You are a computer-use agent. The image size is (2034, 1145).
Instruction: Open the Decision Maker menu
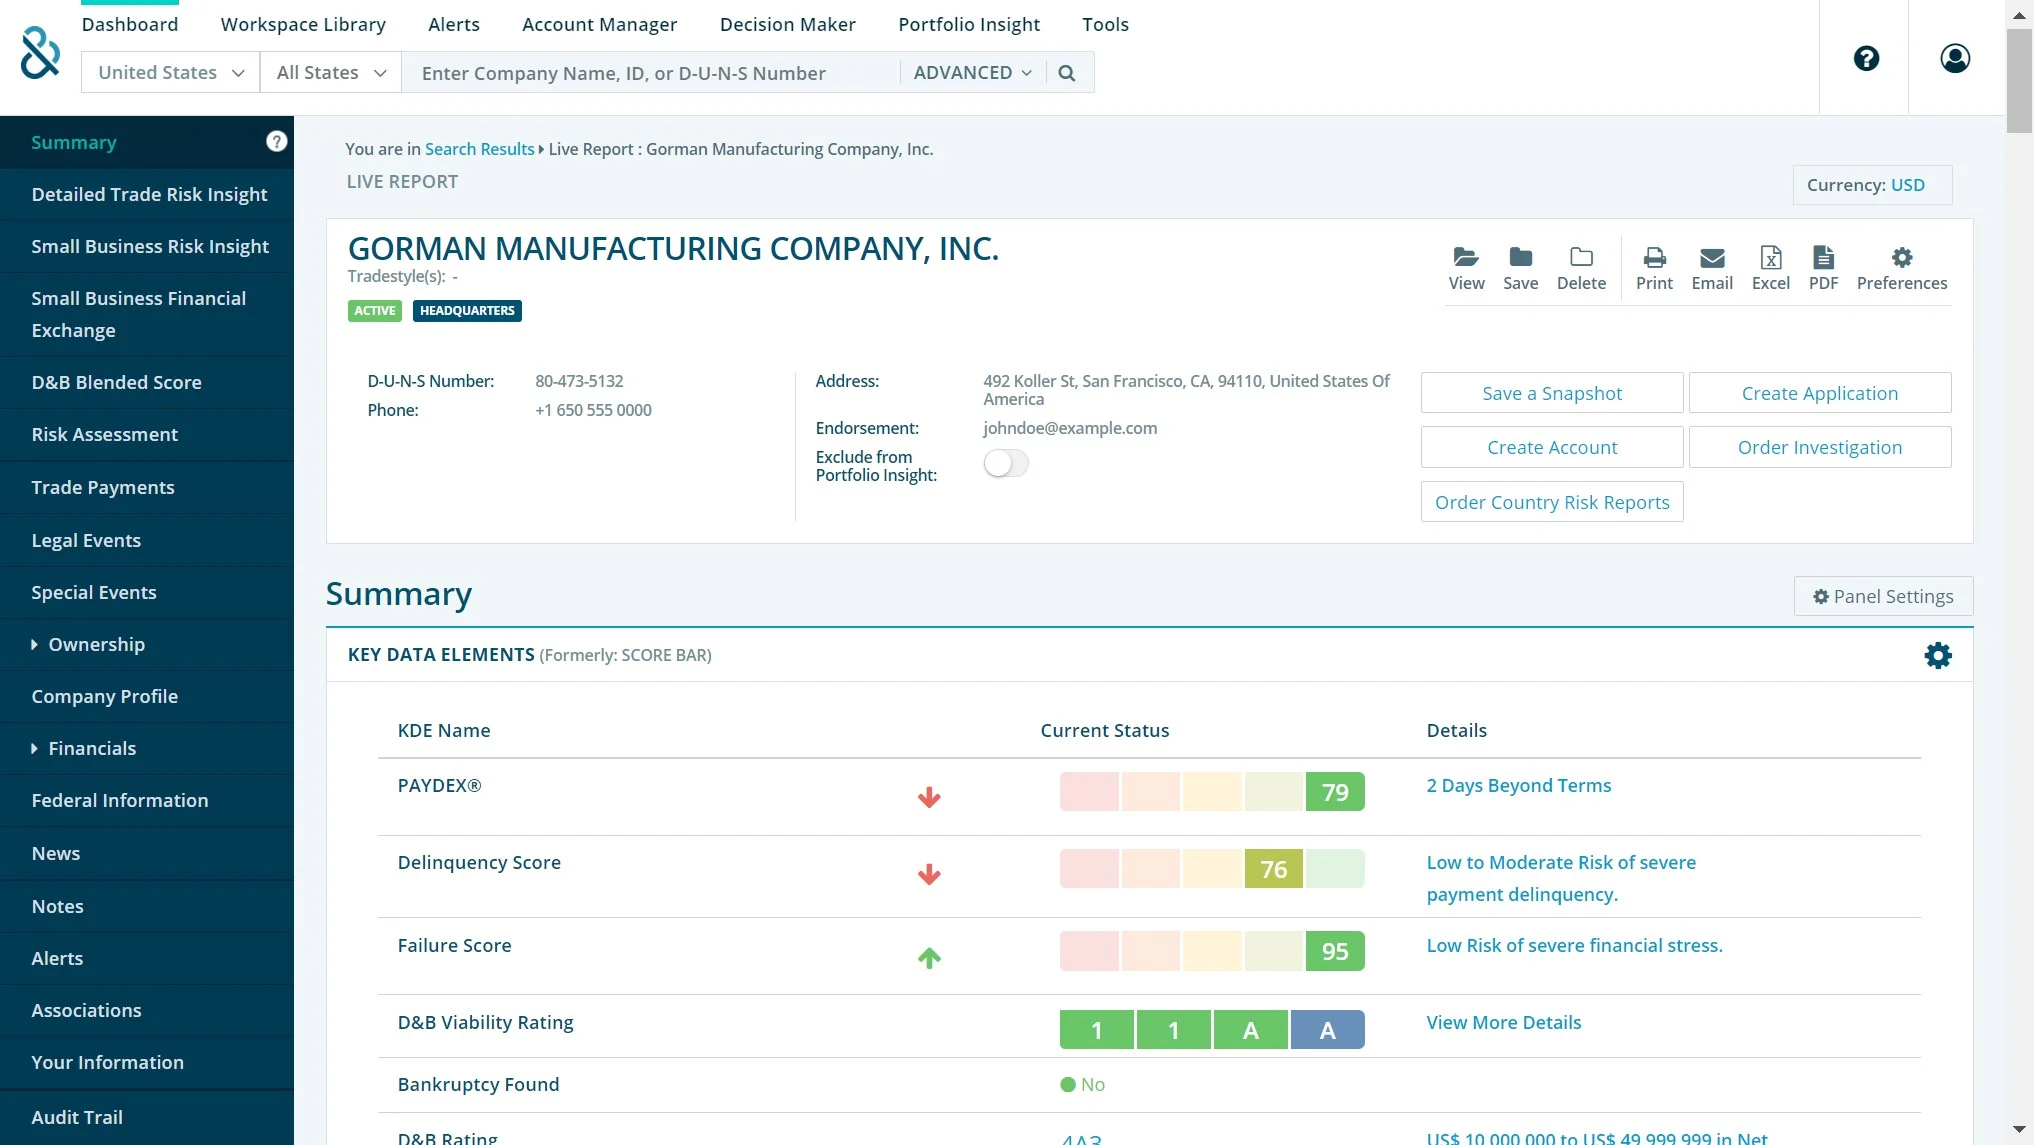tap(787, 24)
